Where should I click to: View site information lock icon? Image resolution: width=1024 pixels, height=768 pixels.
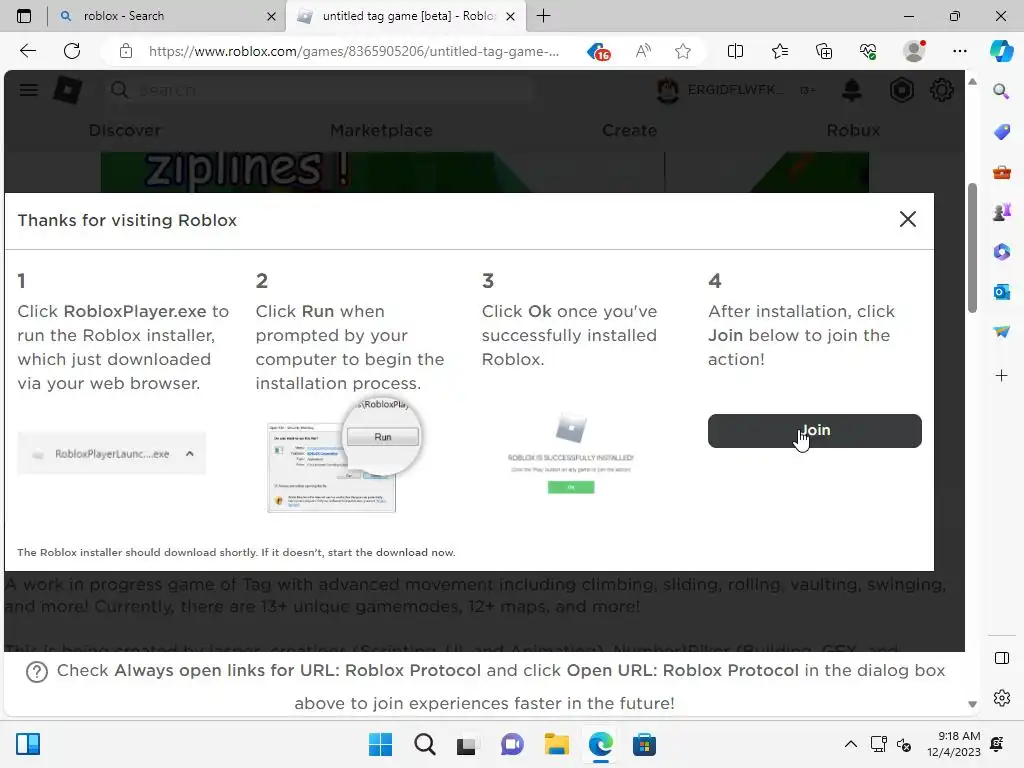(126, 51)
